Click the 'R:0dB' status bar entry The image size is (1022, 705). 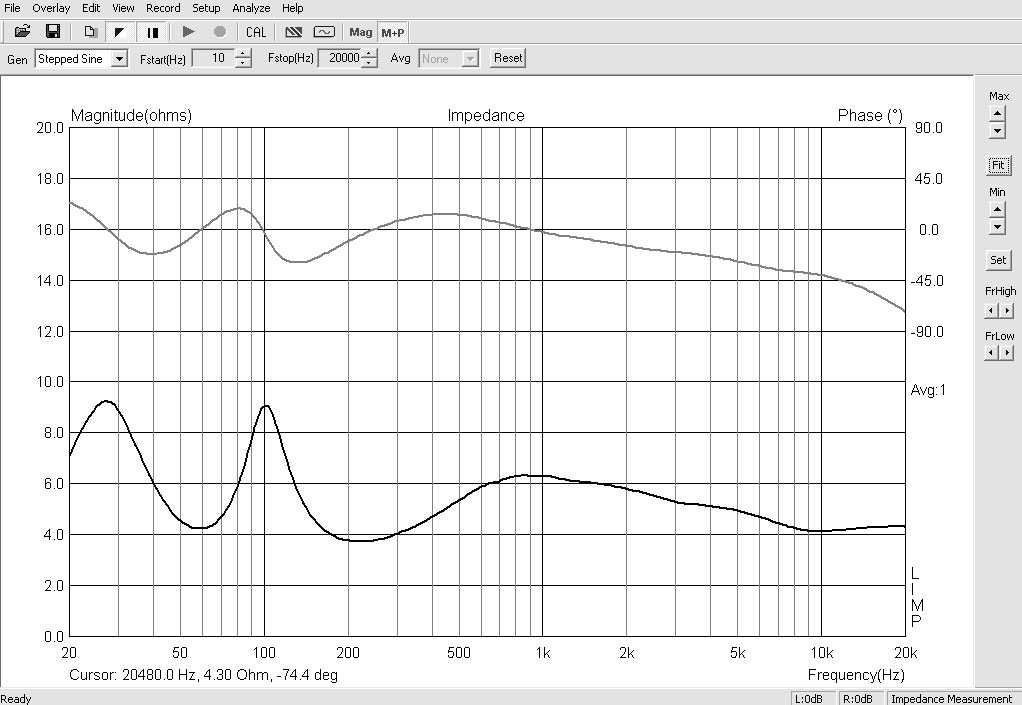858,698
